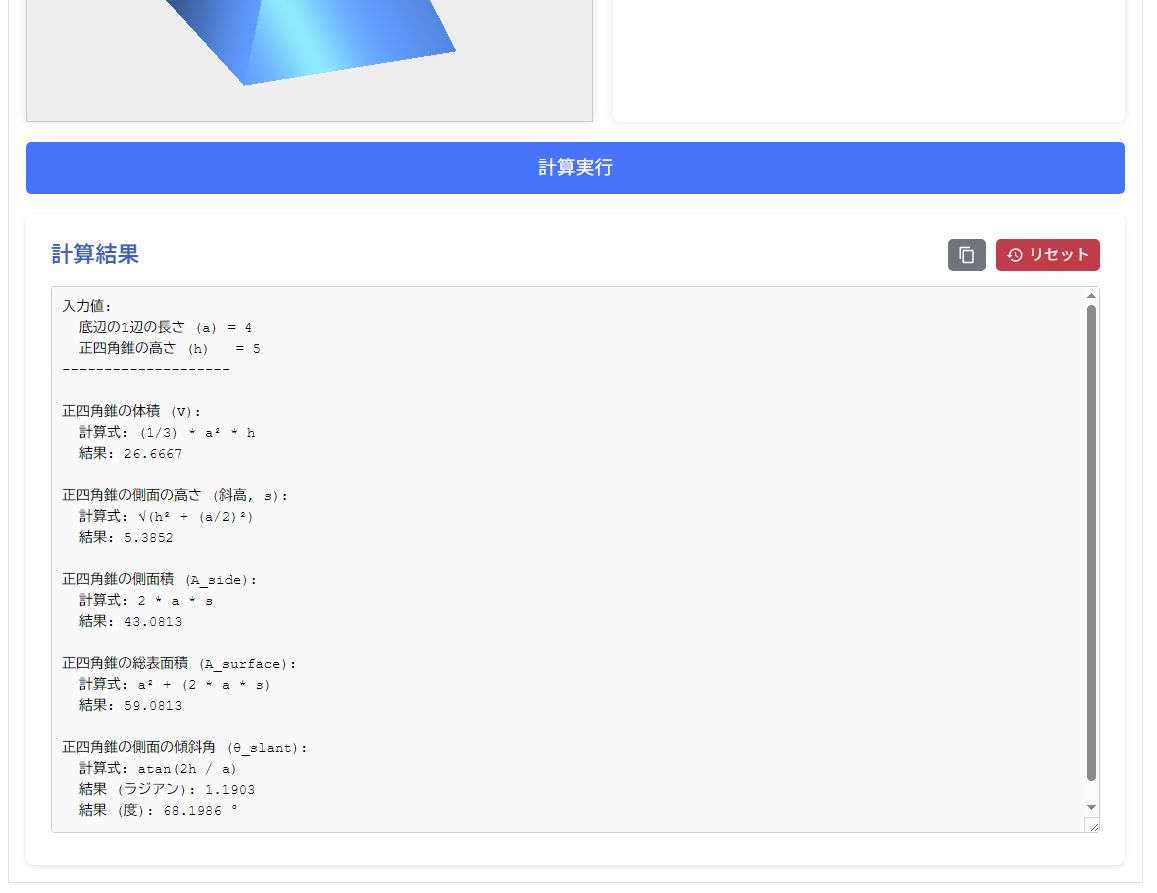Click the total surface result 59.0813
This screenshot has height=893, width=1157.
click(153, 706)
